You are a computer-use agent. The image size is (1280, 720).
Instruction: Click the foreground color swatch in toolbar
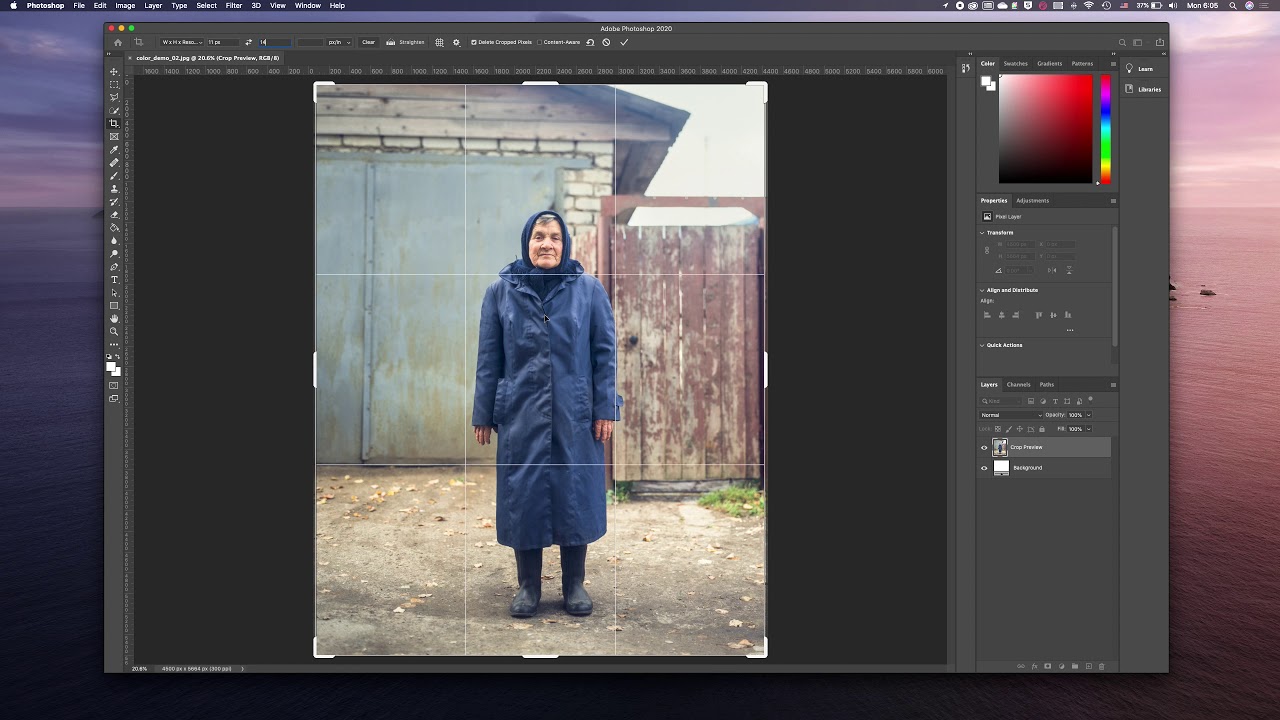[x=111, y=366]
